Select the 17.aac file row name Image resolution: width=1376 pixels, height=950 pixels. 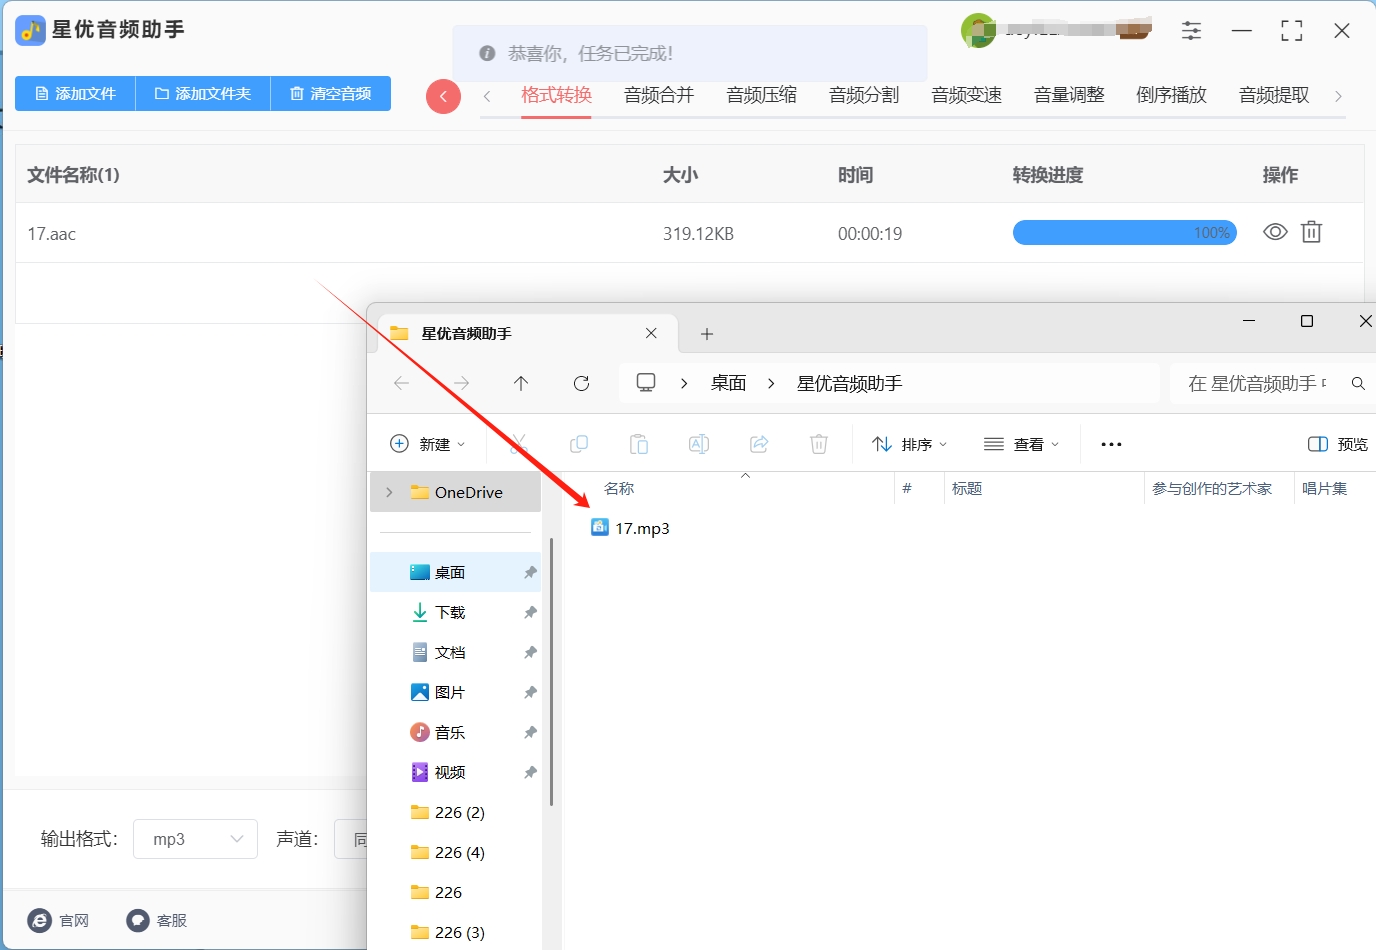tap(52, 234)
